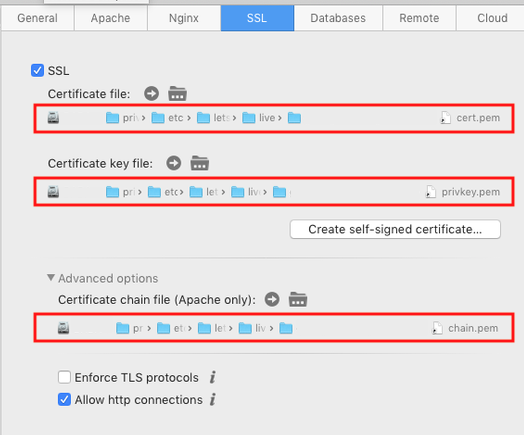Switch to the Remote tab
The height and width of the screenshot is (435, 524).
(419, 18)
